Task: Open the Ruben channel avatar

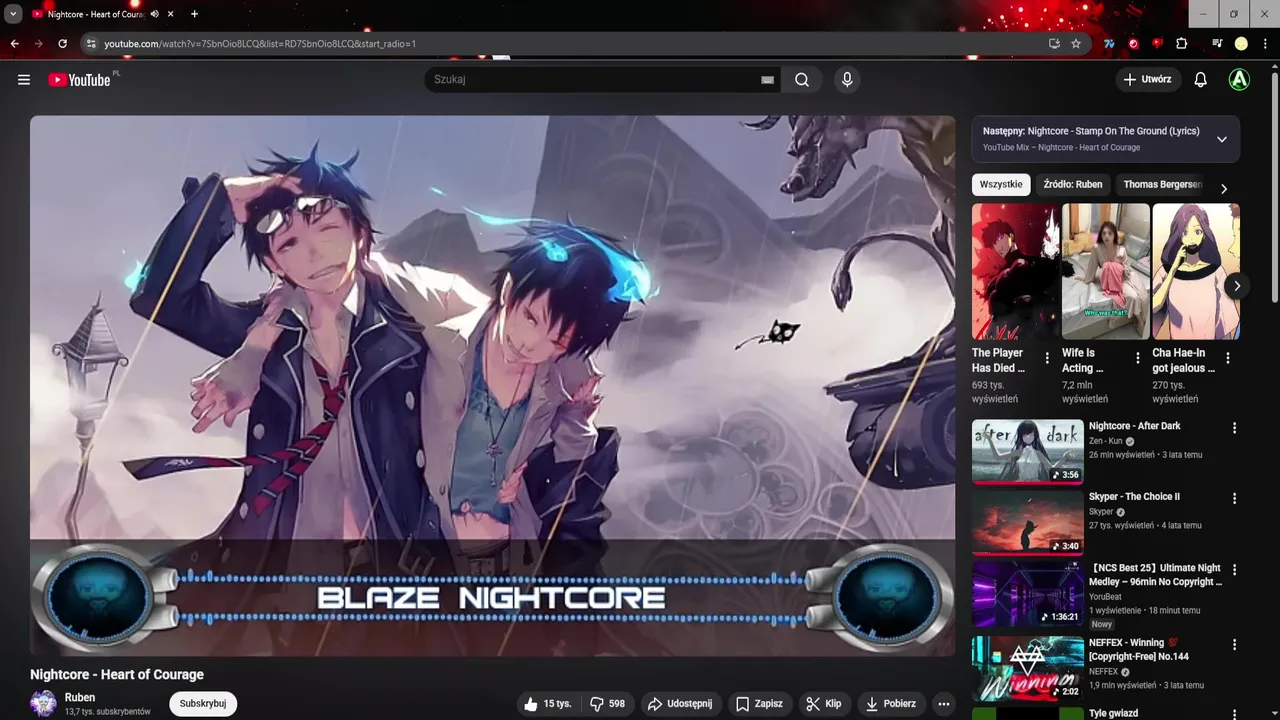Action: [x=43, y=704]
